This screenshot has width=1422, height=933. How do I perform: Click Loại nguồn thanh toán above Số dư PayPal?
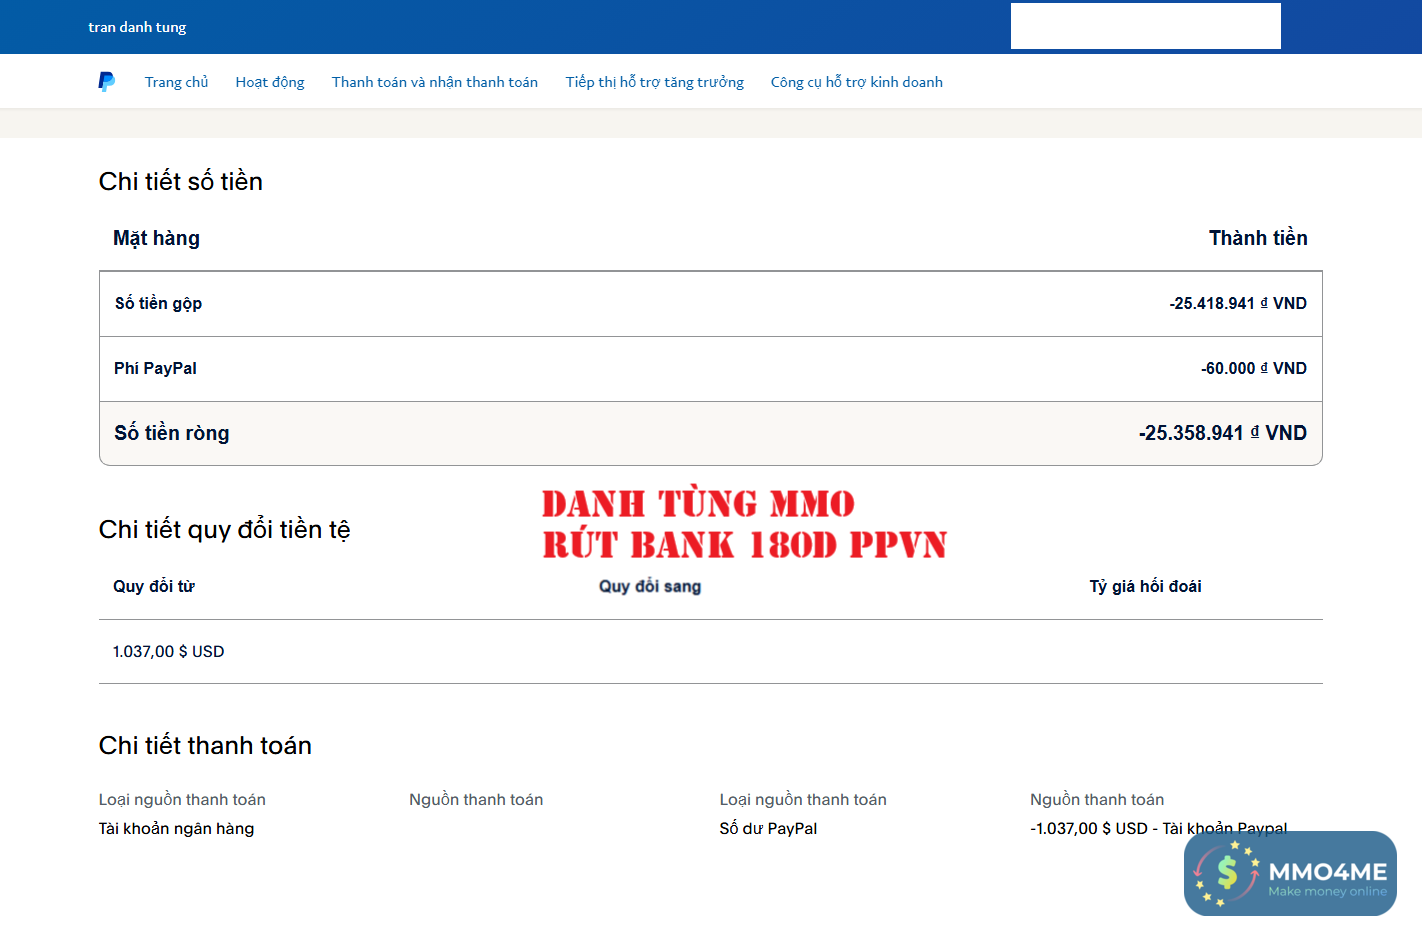(803, 799)
